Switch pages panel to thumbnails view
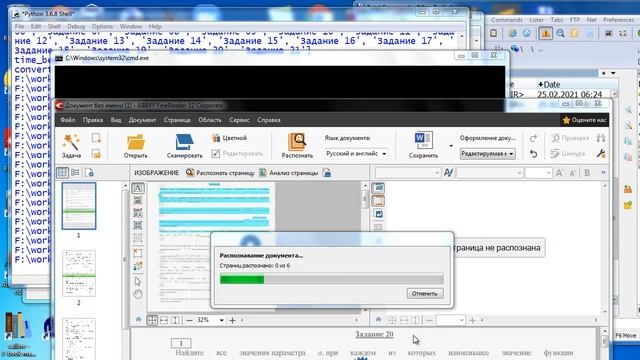The width and height of the screenshot is (640, 360). point(62,173)
